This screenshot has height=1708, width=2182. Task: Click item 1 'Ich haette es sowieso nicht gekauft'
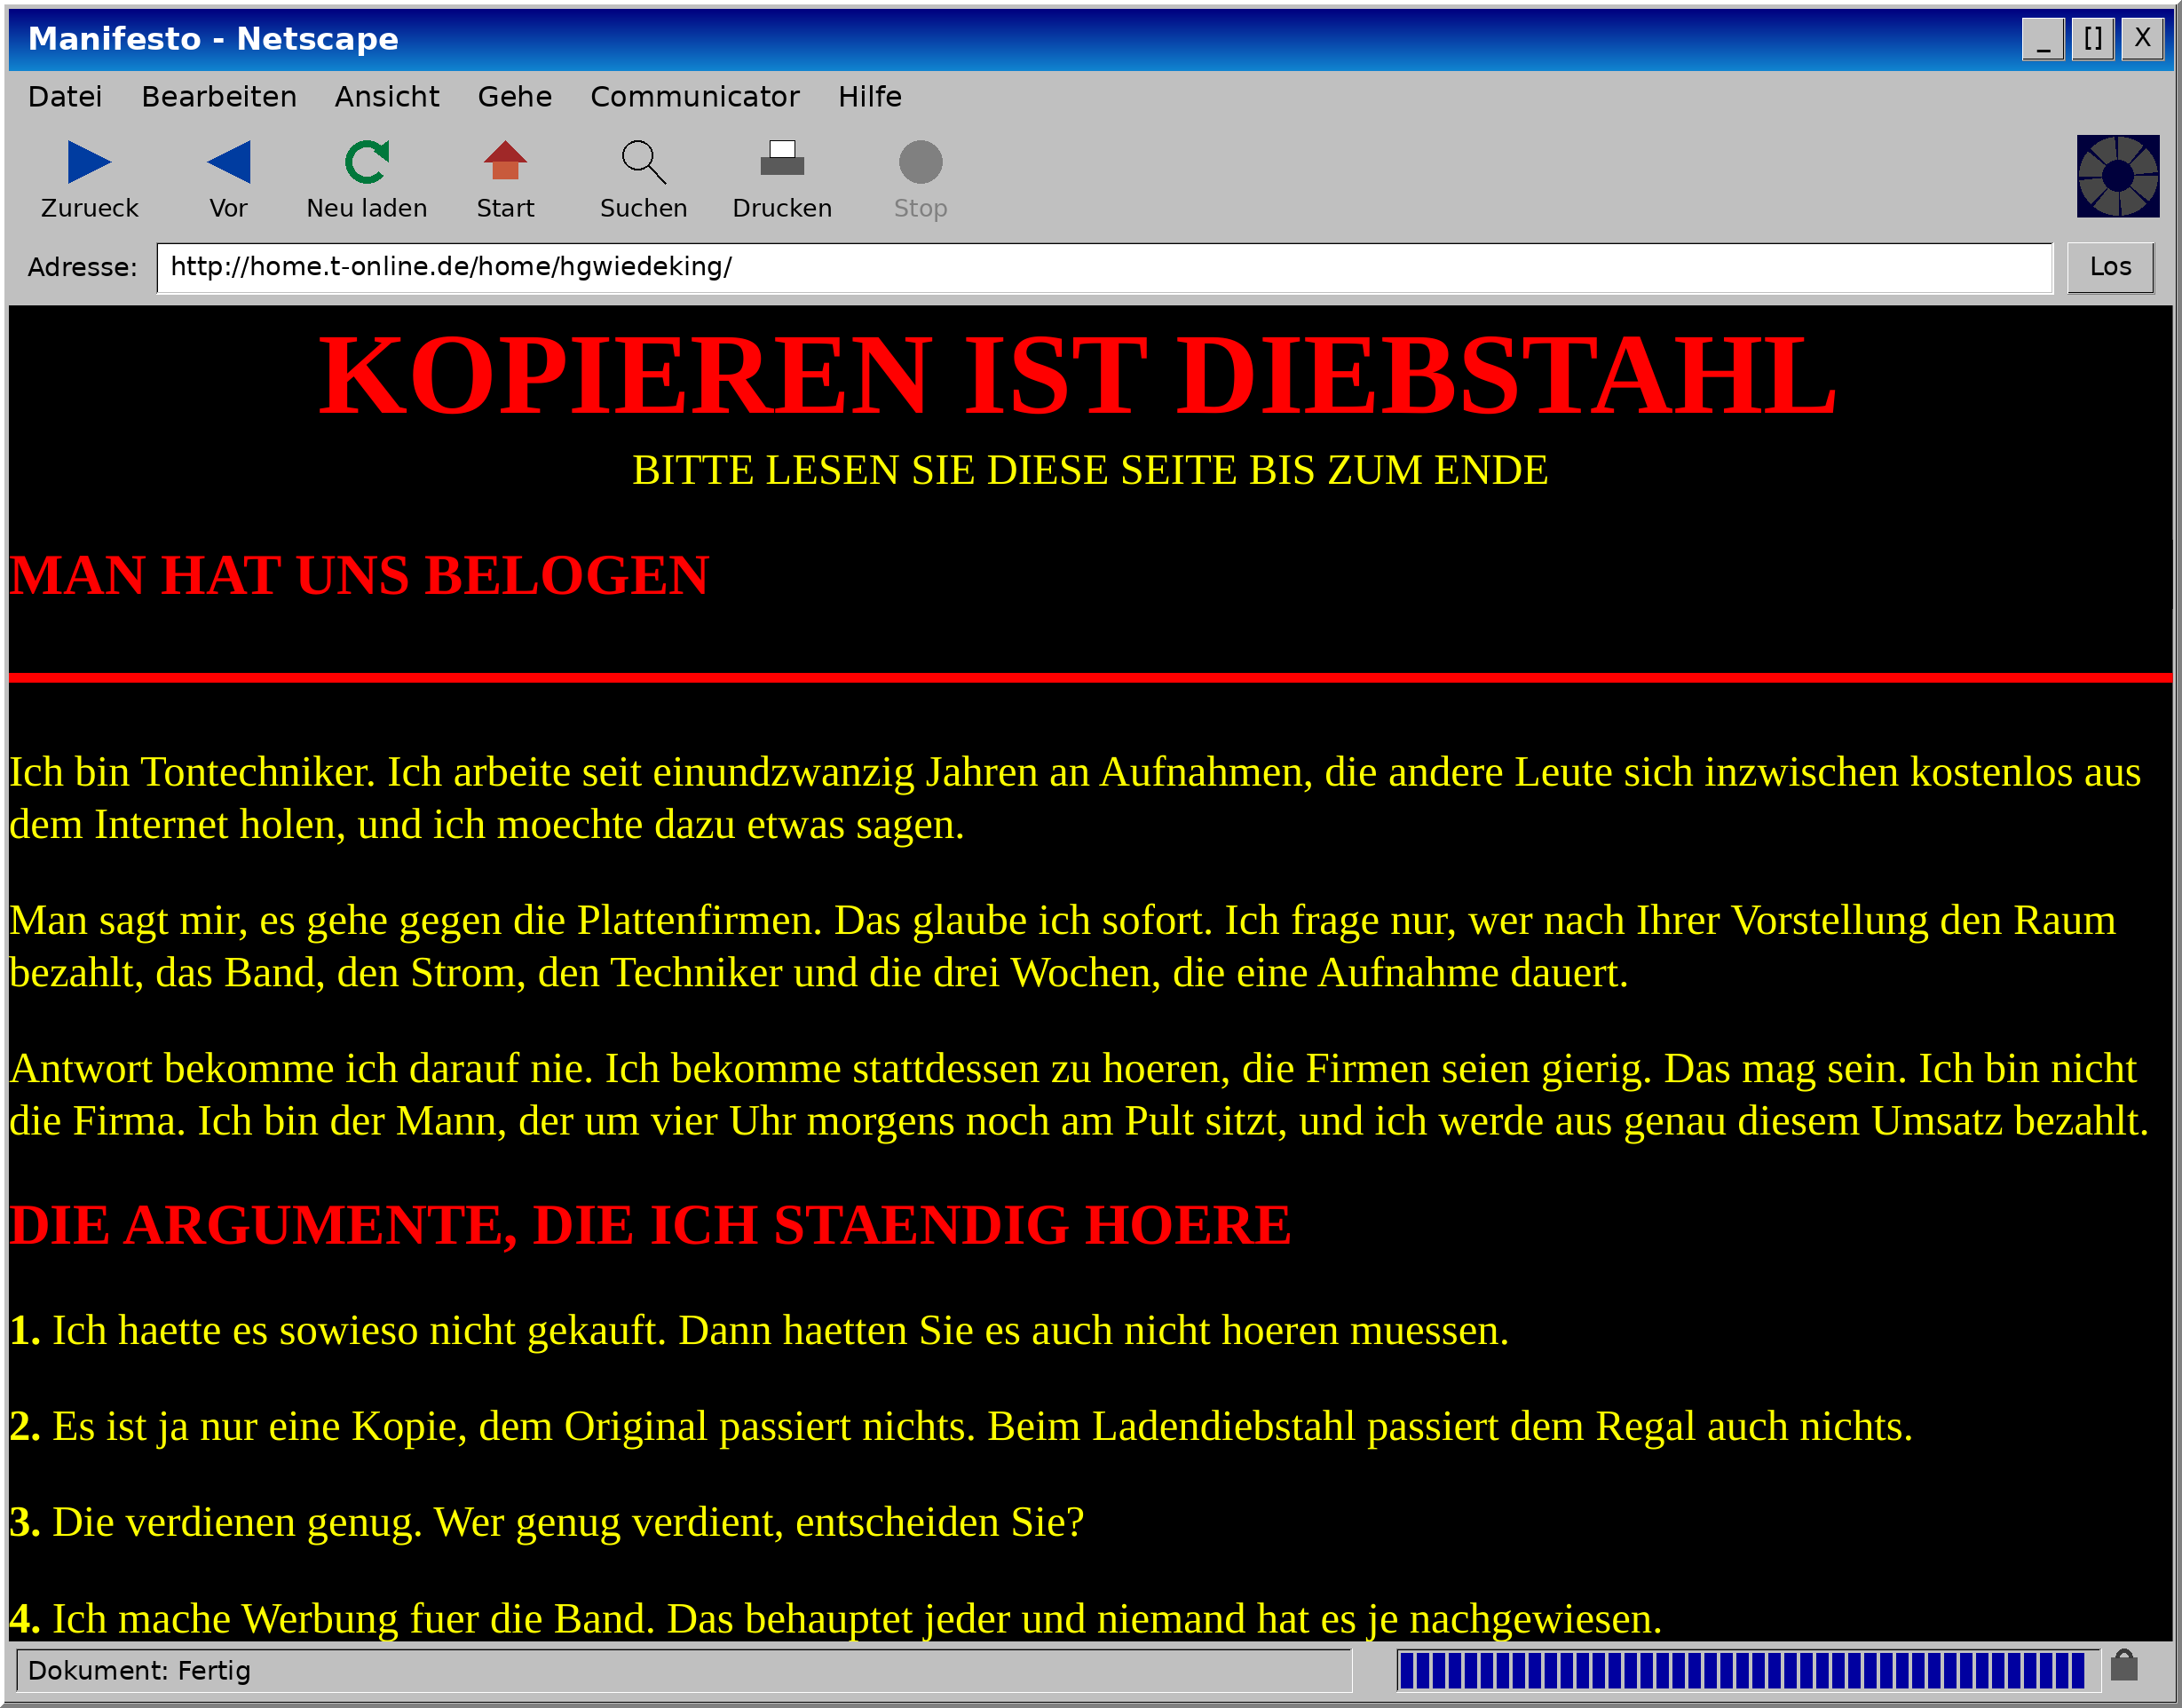click(x=759, y=1331)
